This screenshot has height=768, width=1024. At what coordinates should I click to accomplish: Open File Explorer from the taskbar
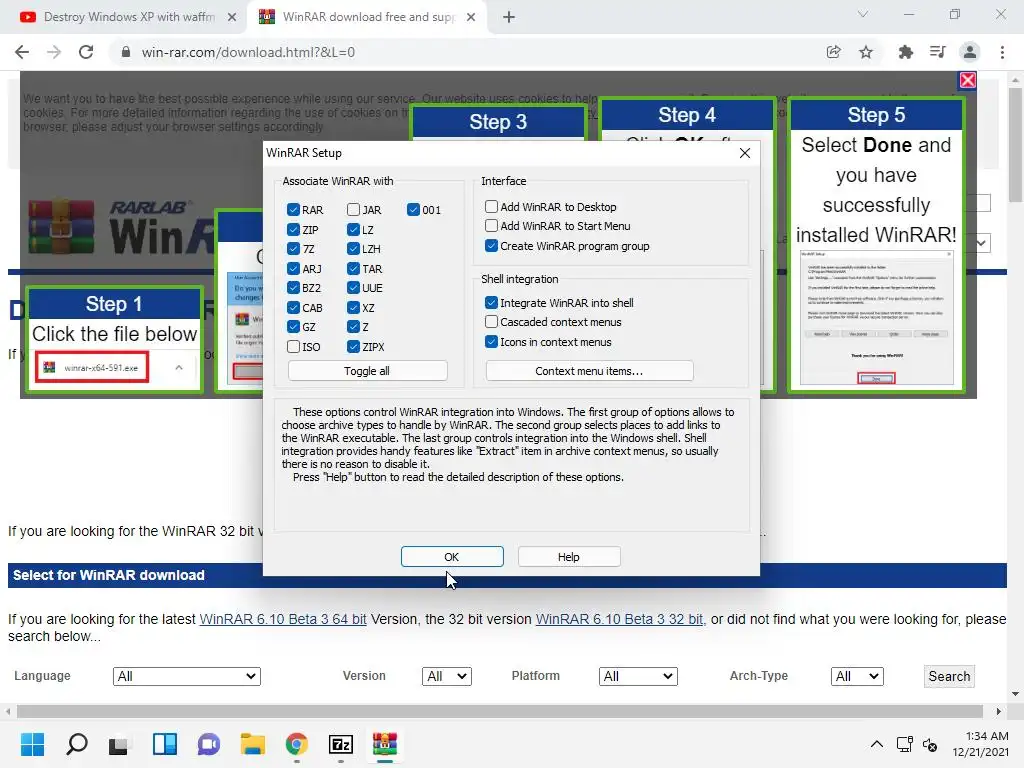(x=253, y=744)
